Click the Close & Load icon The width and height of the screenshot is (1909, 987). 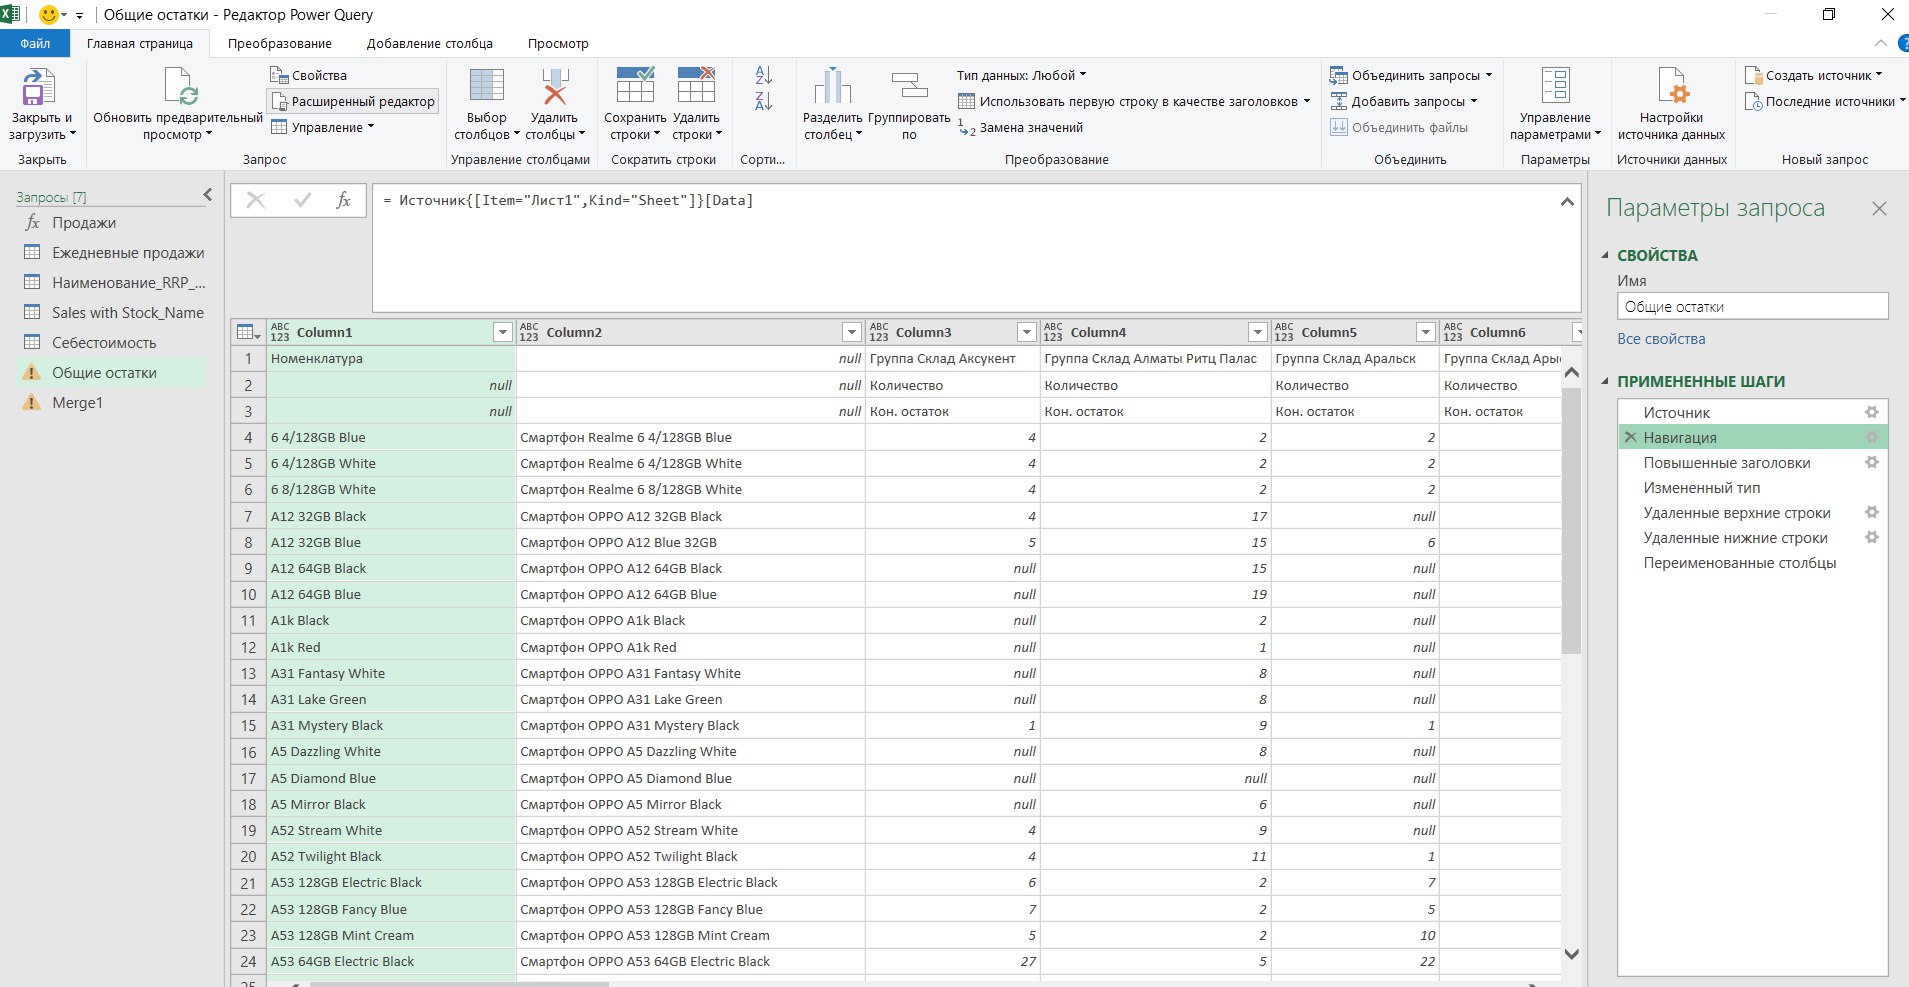(x=39, y=87)
